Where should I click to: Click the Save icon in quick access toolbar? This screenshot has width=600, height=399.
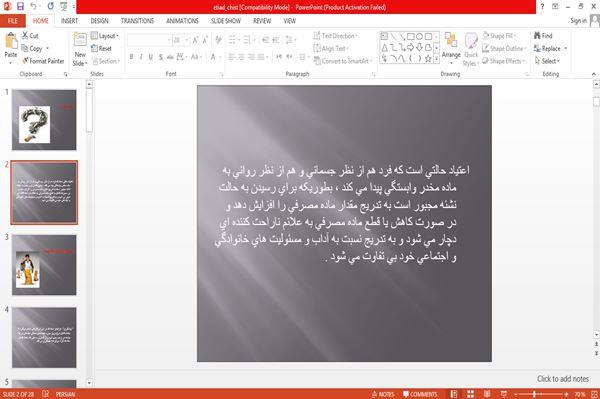coord(20,6)
